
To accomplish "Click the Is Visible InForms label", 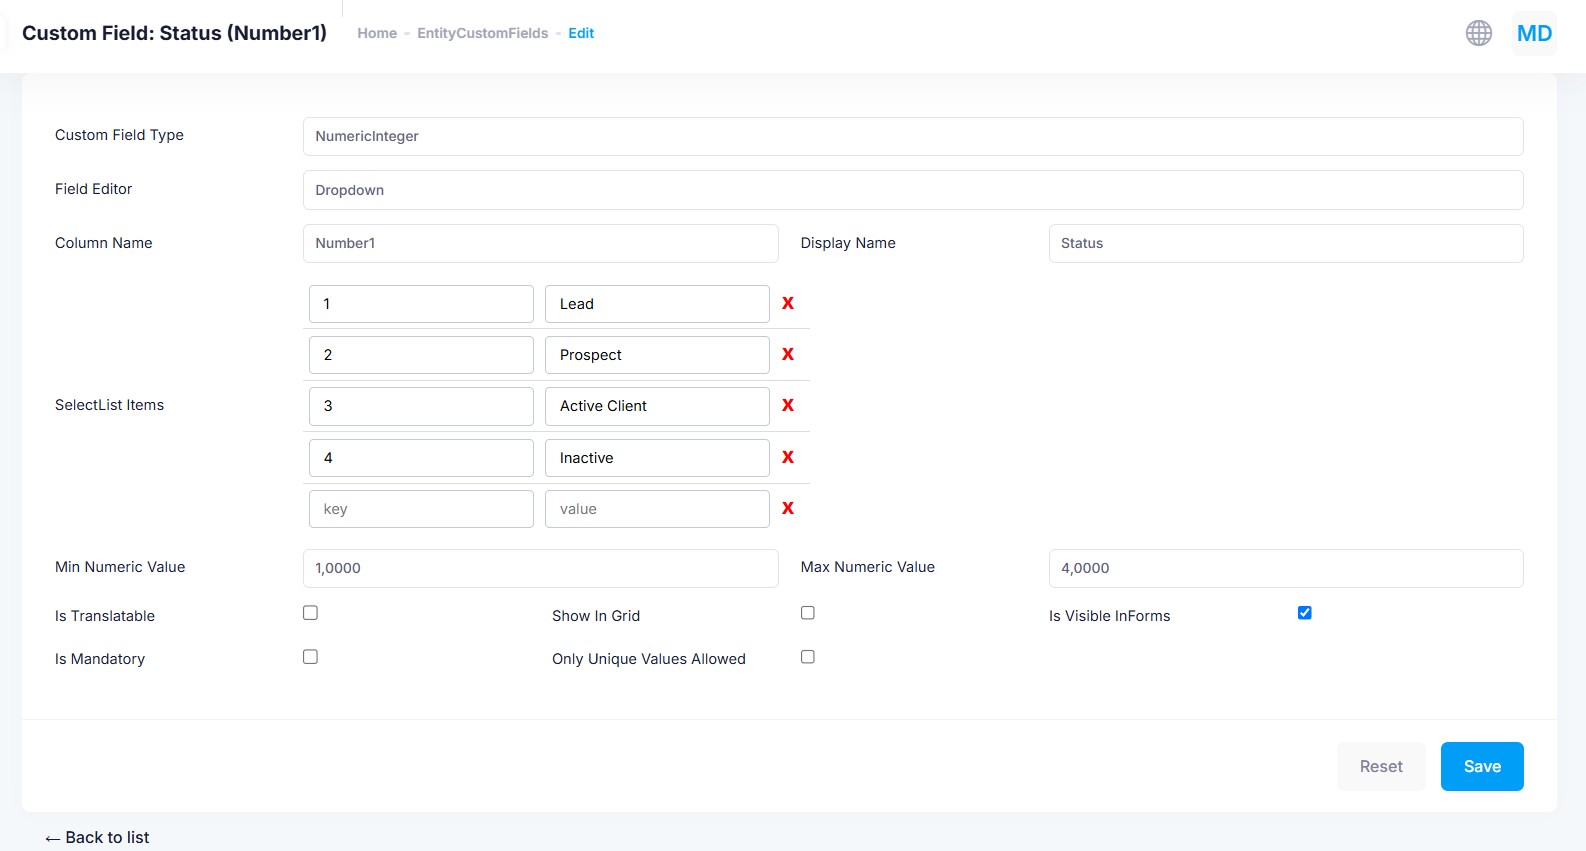I will (x=1109, y=616).
